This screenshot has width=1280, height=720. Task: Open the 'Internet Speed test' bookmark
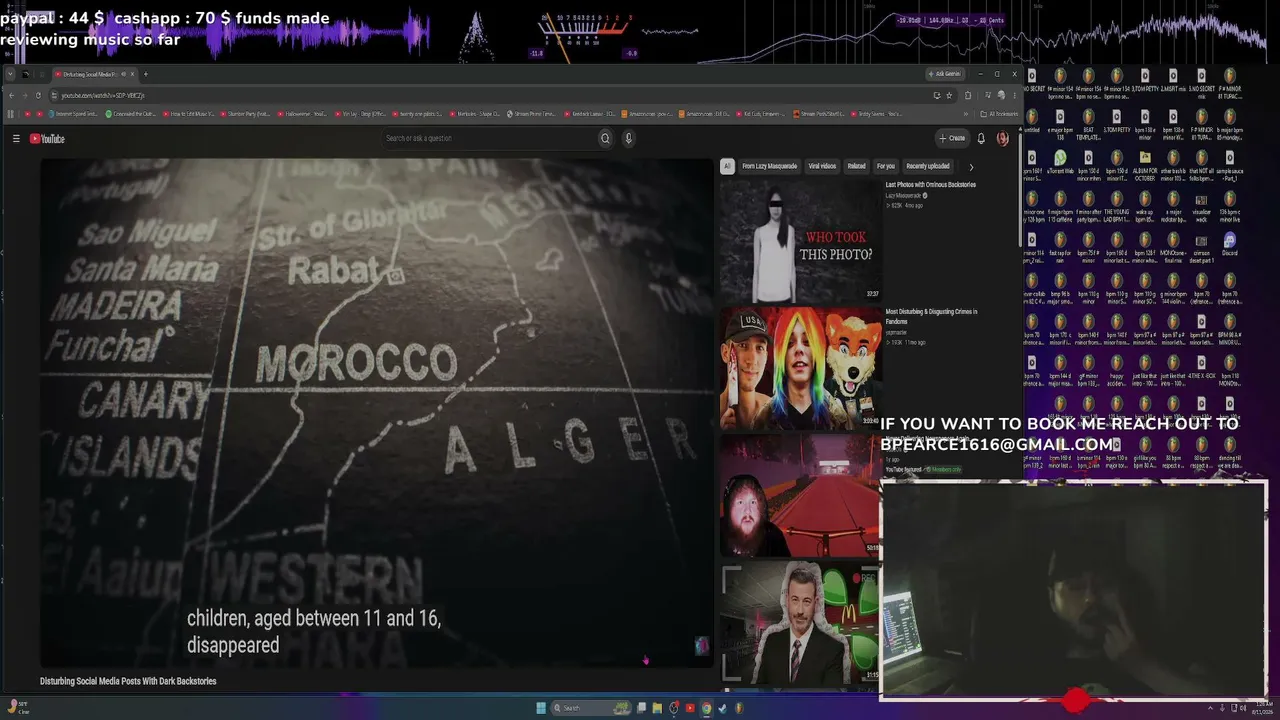coord(73,114)
